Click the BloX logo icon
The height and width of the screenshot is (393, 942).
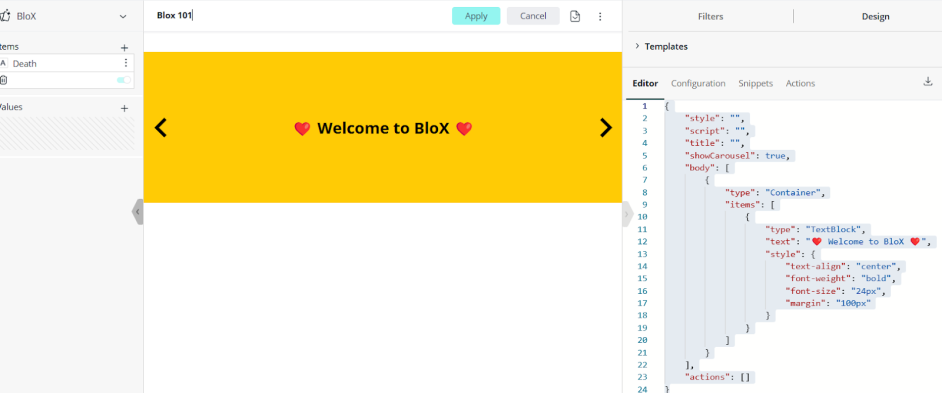click(x=5, y=16)
